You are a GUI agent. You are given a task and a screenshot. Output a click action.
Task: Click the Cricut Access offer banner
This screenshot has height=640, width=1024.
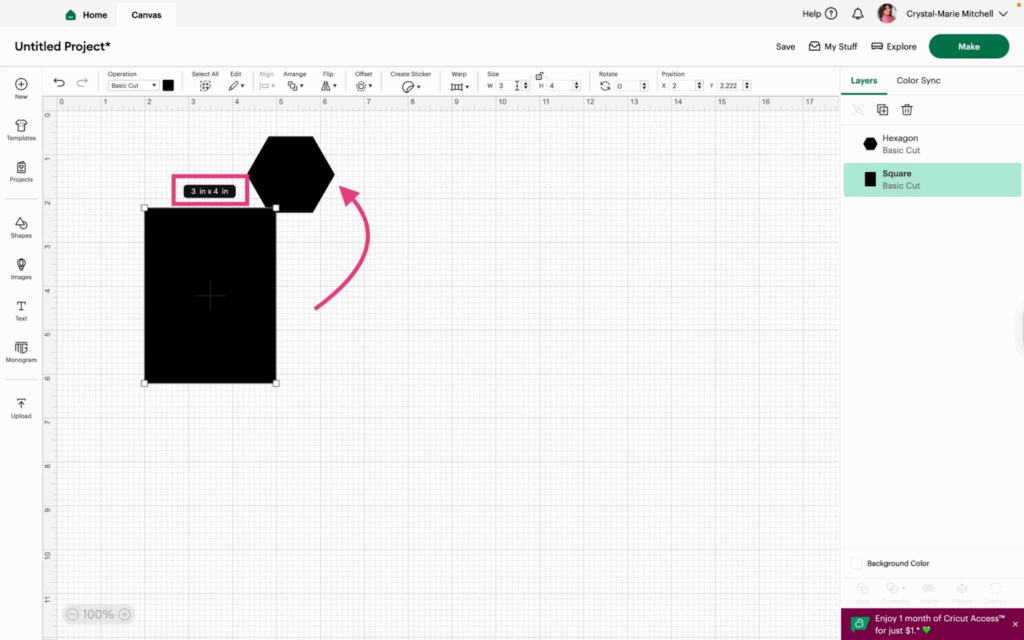(931, 624)
